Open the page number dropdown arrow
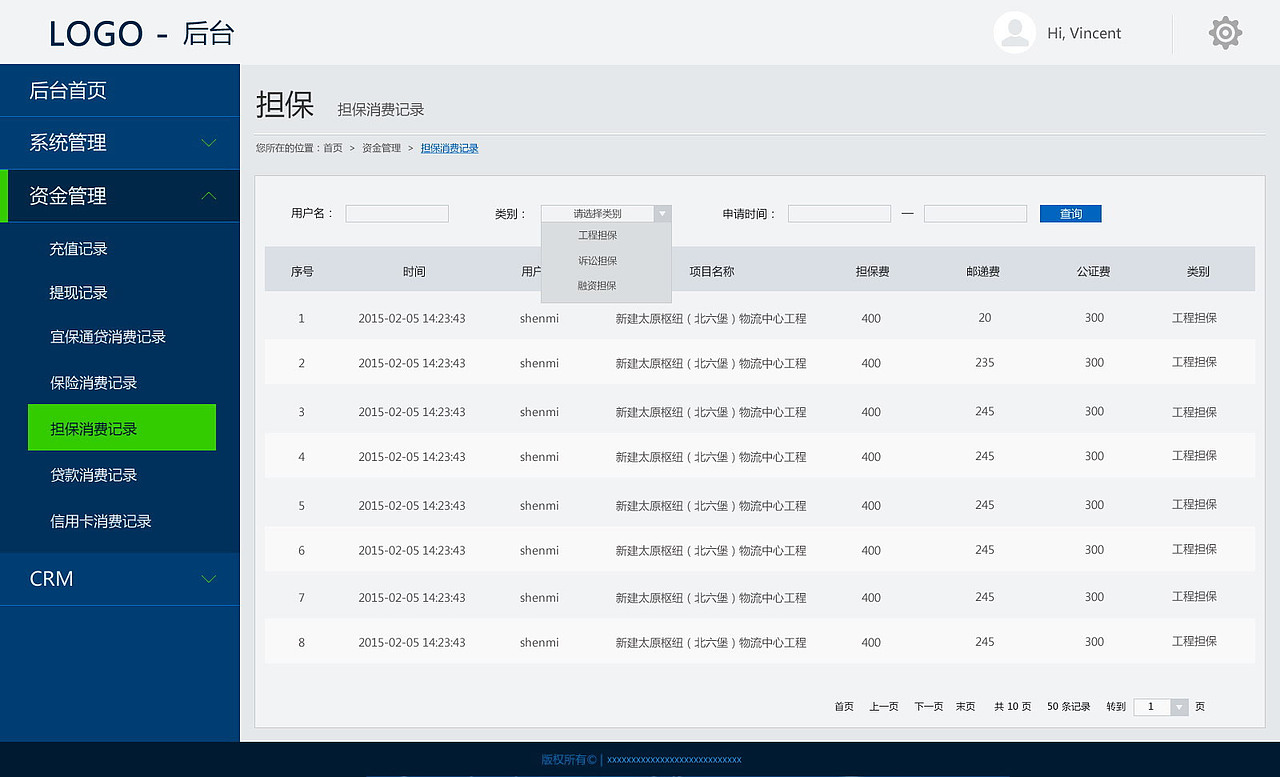Image resolution: width=1280 pixels, height=777 pixels. [x=1179, y=707]
